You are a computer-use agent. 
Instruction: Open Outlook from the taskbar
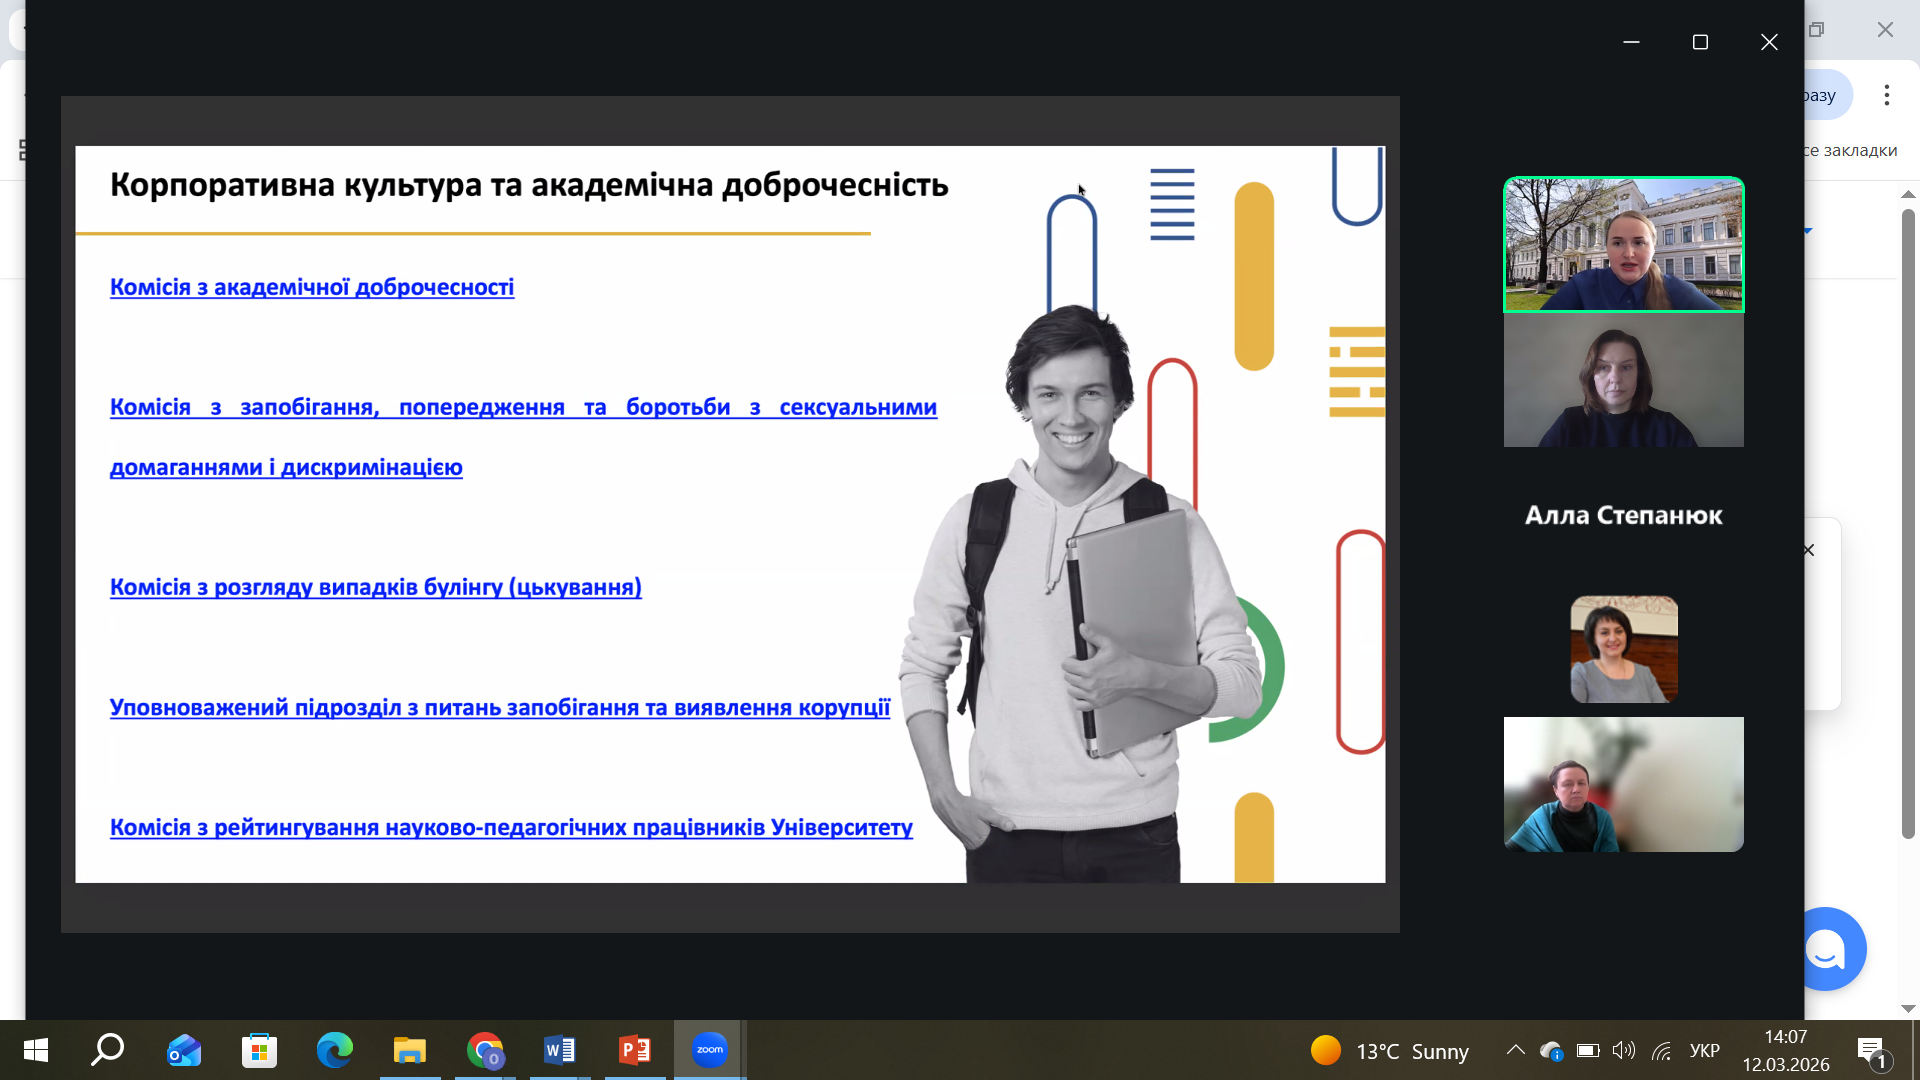coord(184,1050)
